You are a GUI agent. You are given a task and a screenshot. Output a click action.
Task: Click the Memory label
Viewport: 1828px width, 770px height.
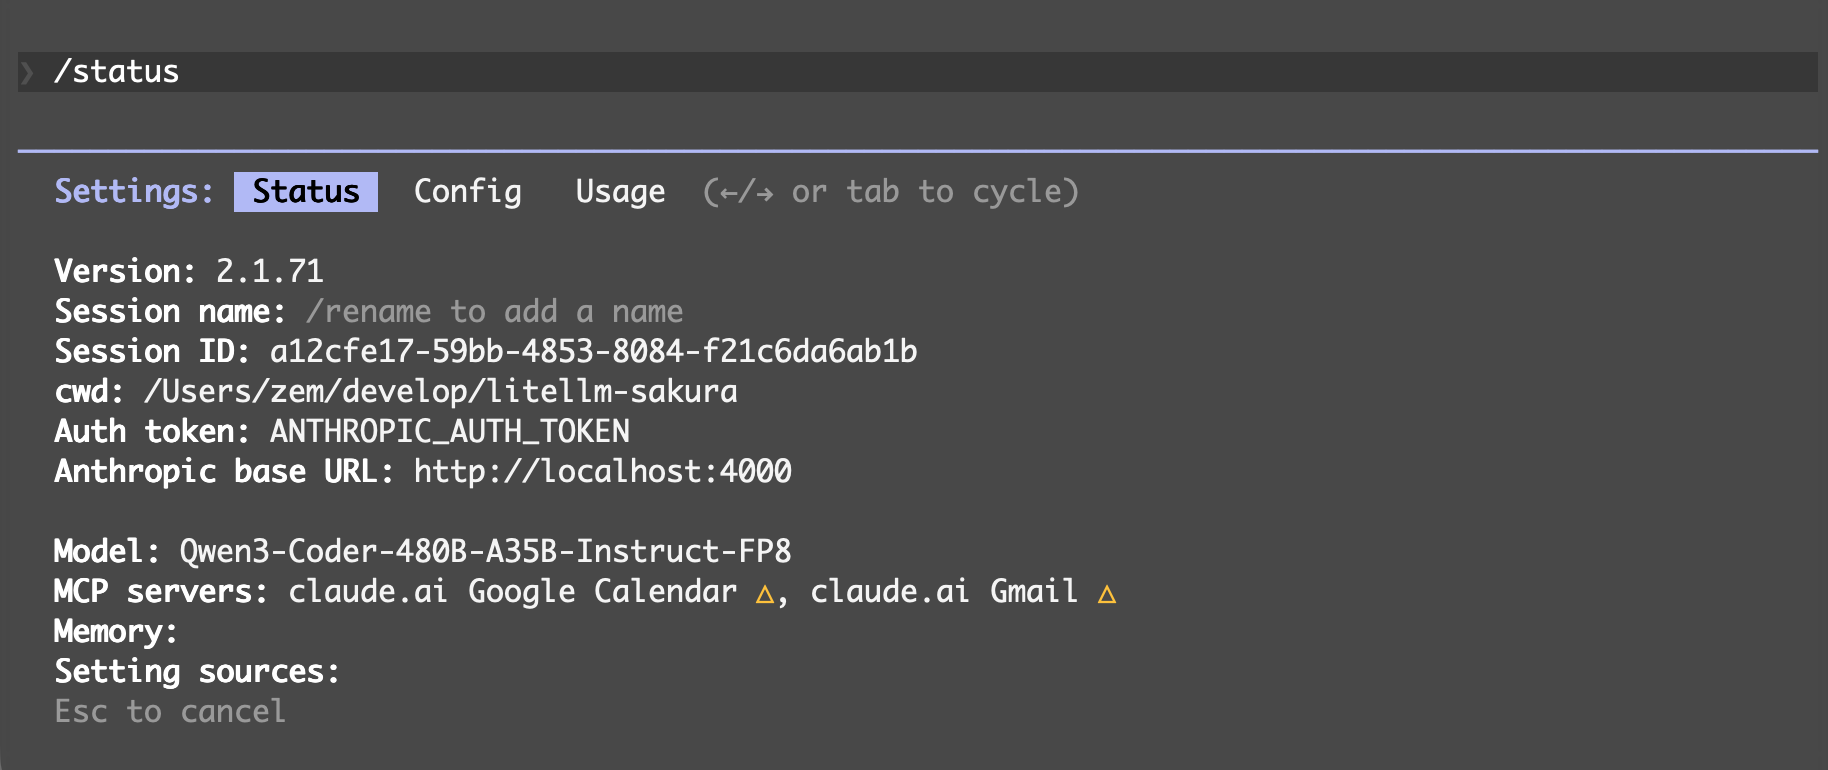click(x=115, y=631)
